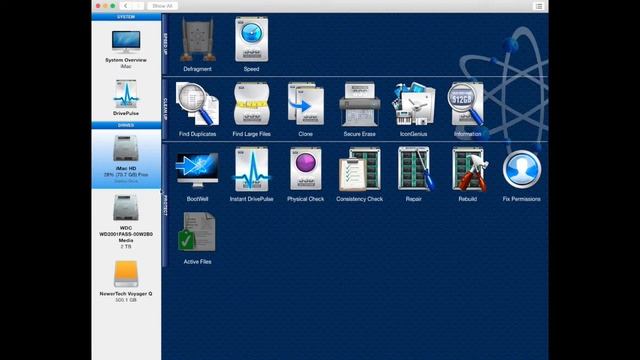Open the Information tool
The image size is (640, 360).
tap(467, 109)
